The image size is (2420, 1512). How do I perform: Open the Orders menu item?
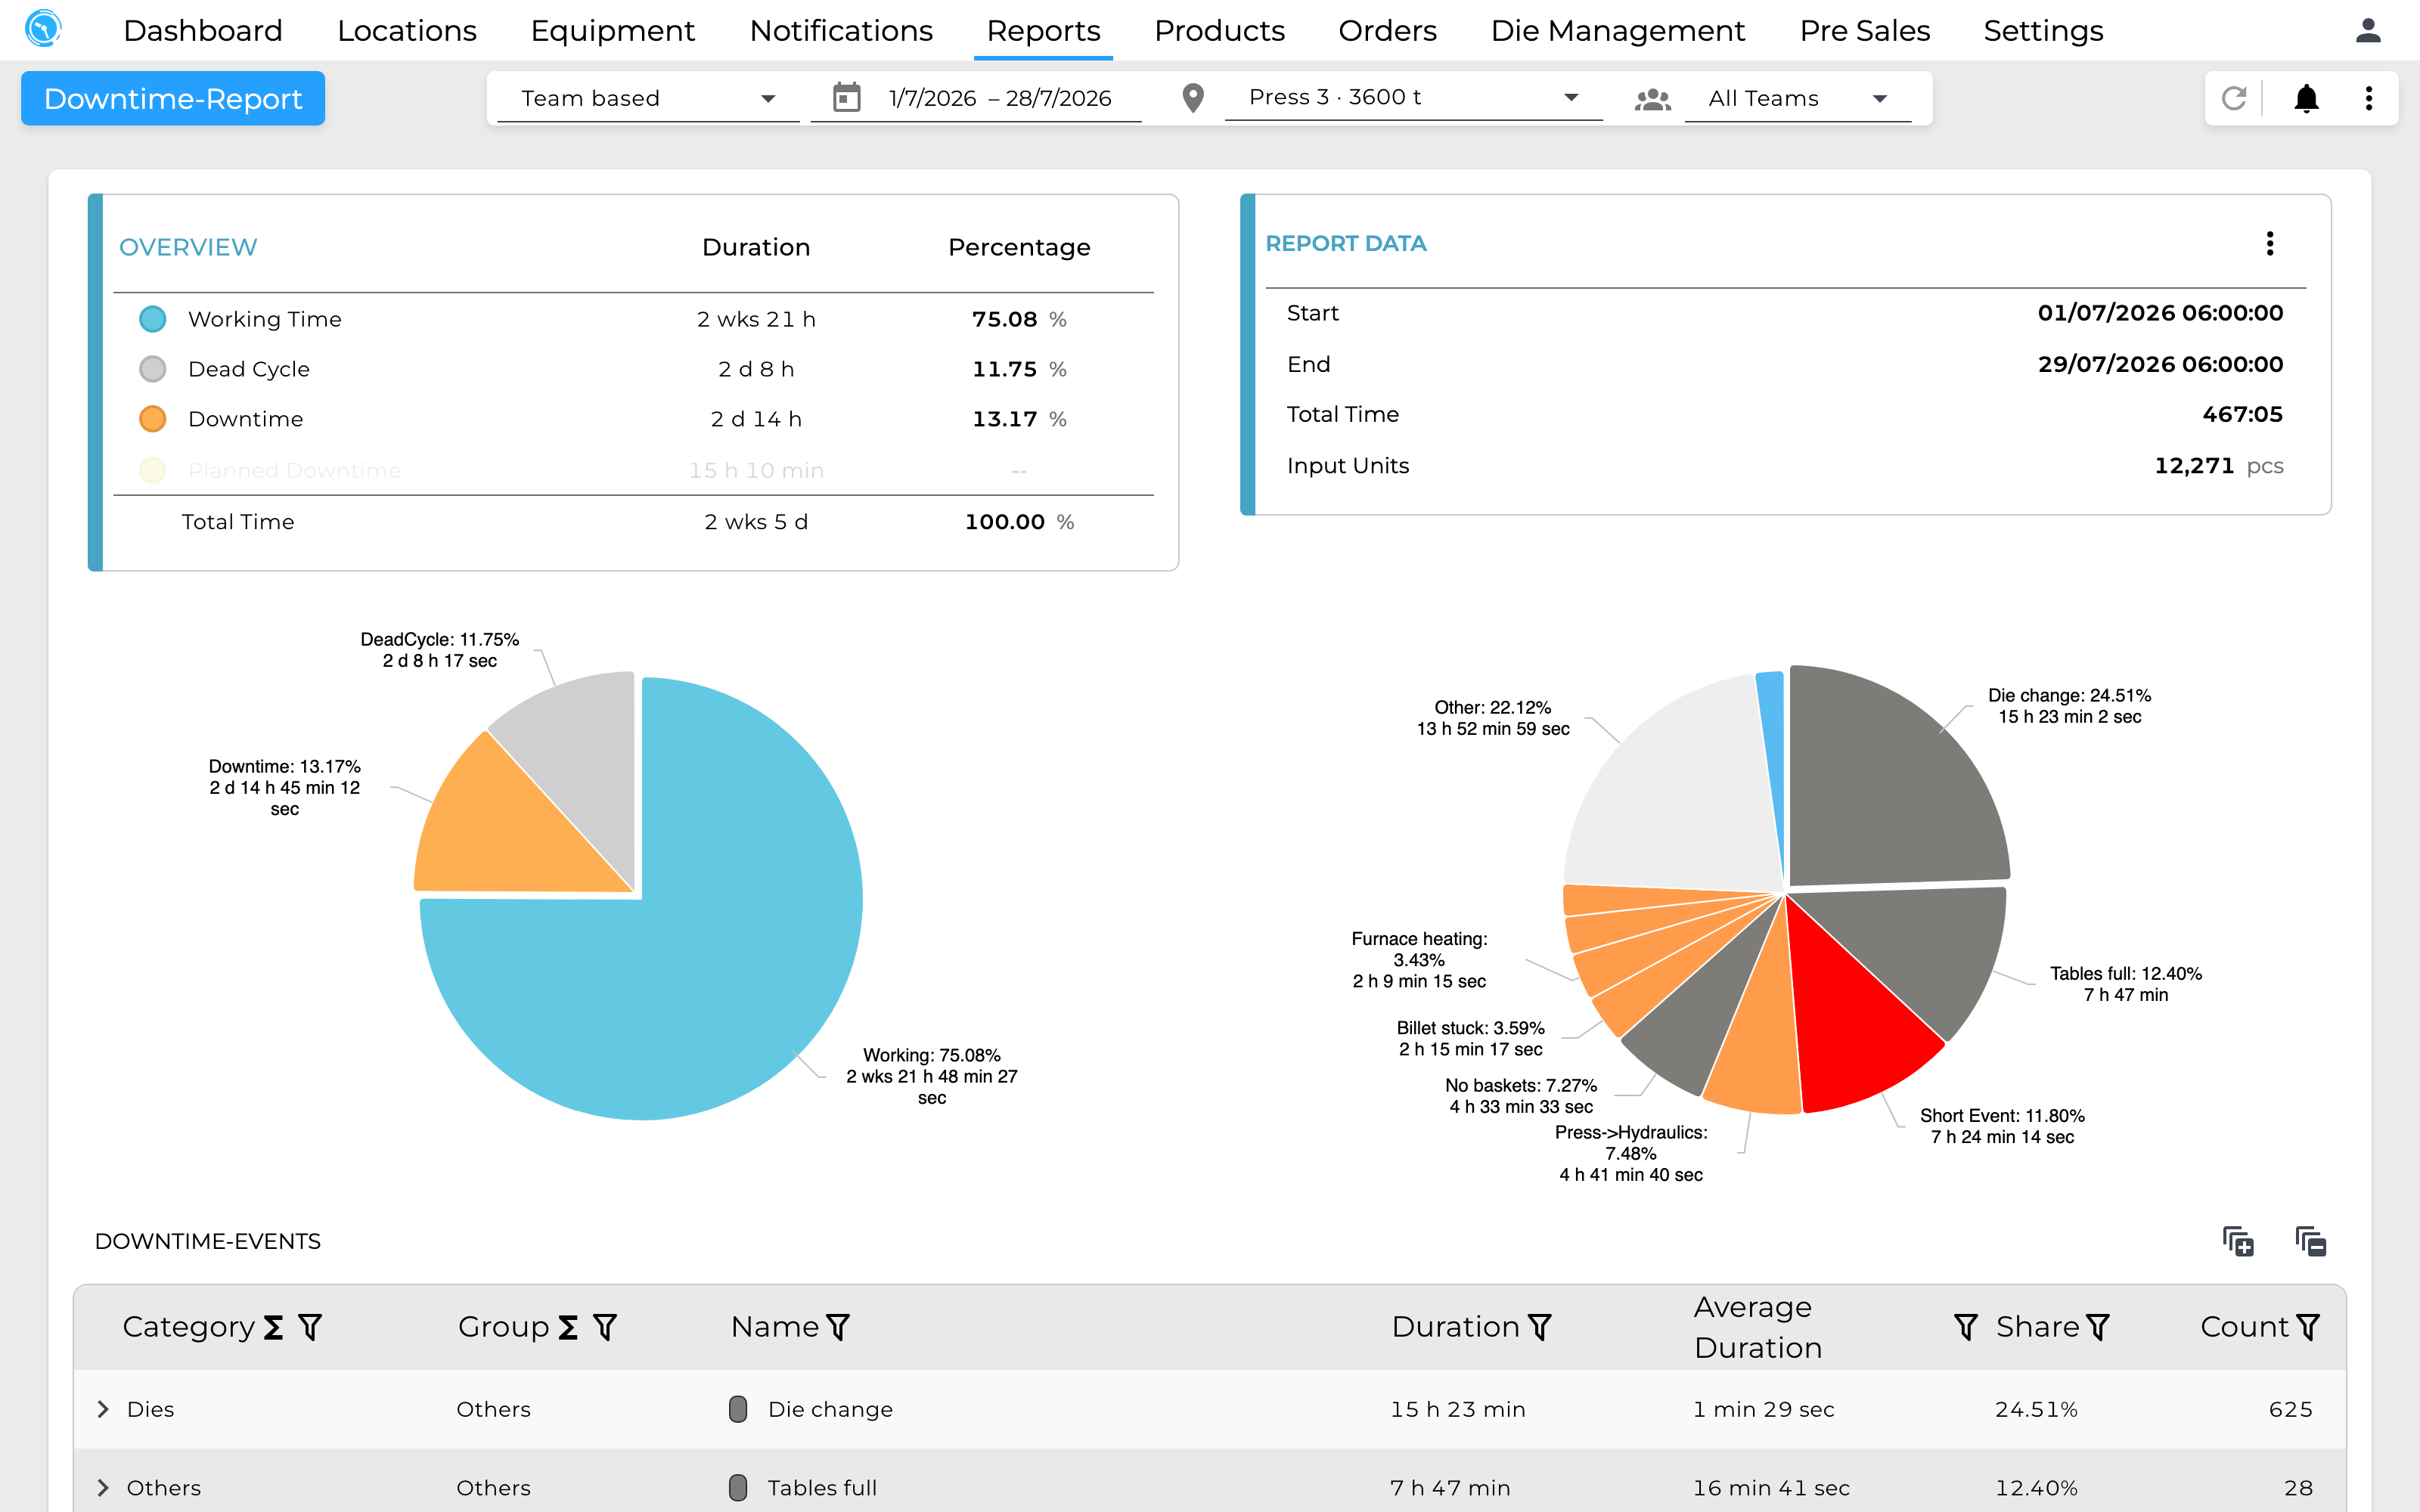[x=1387, y=31]
